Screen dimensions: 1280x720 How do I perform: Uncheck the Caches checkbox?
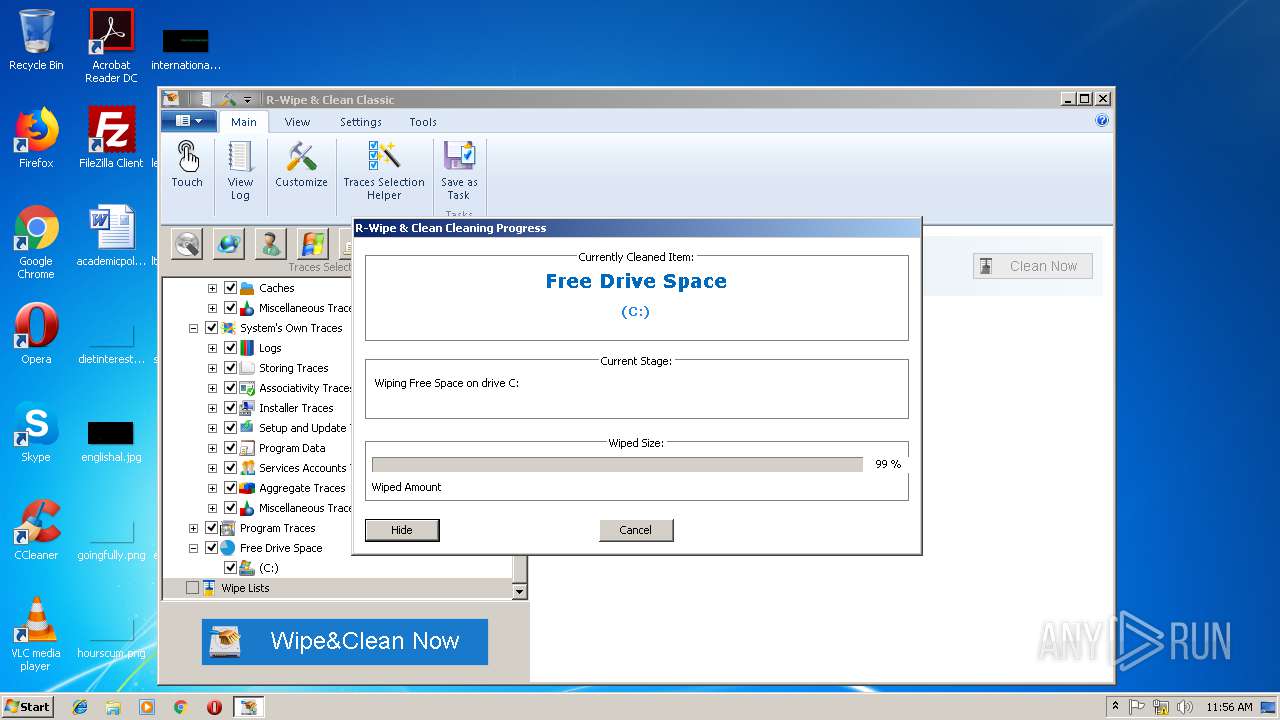coord(230,288)
